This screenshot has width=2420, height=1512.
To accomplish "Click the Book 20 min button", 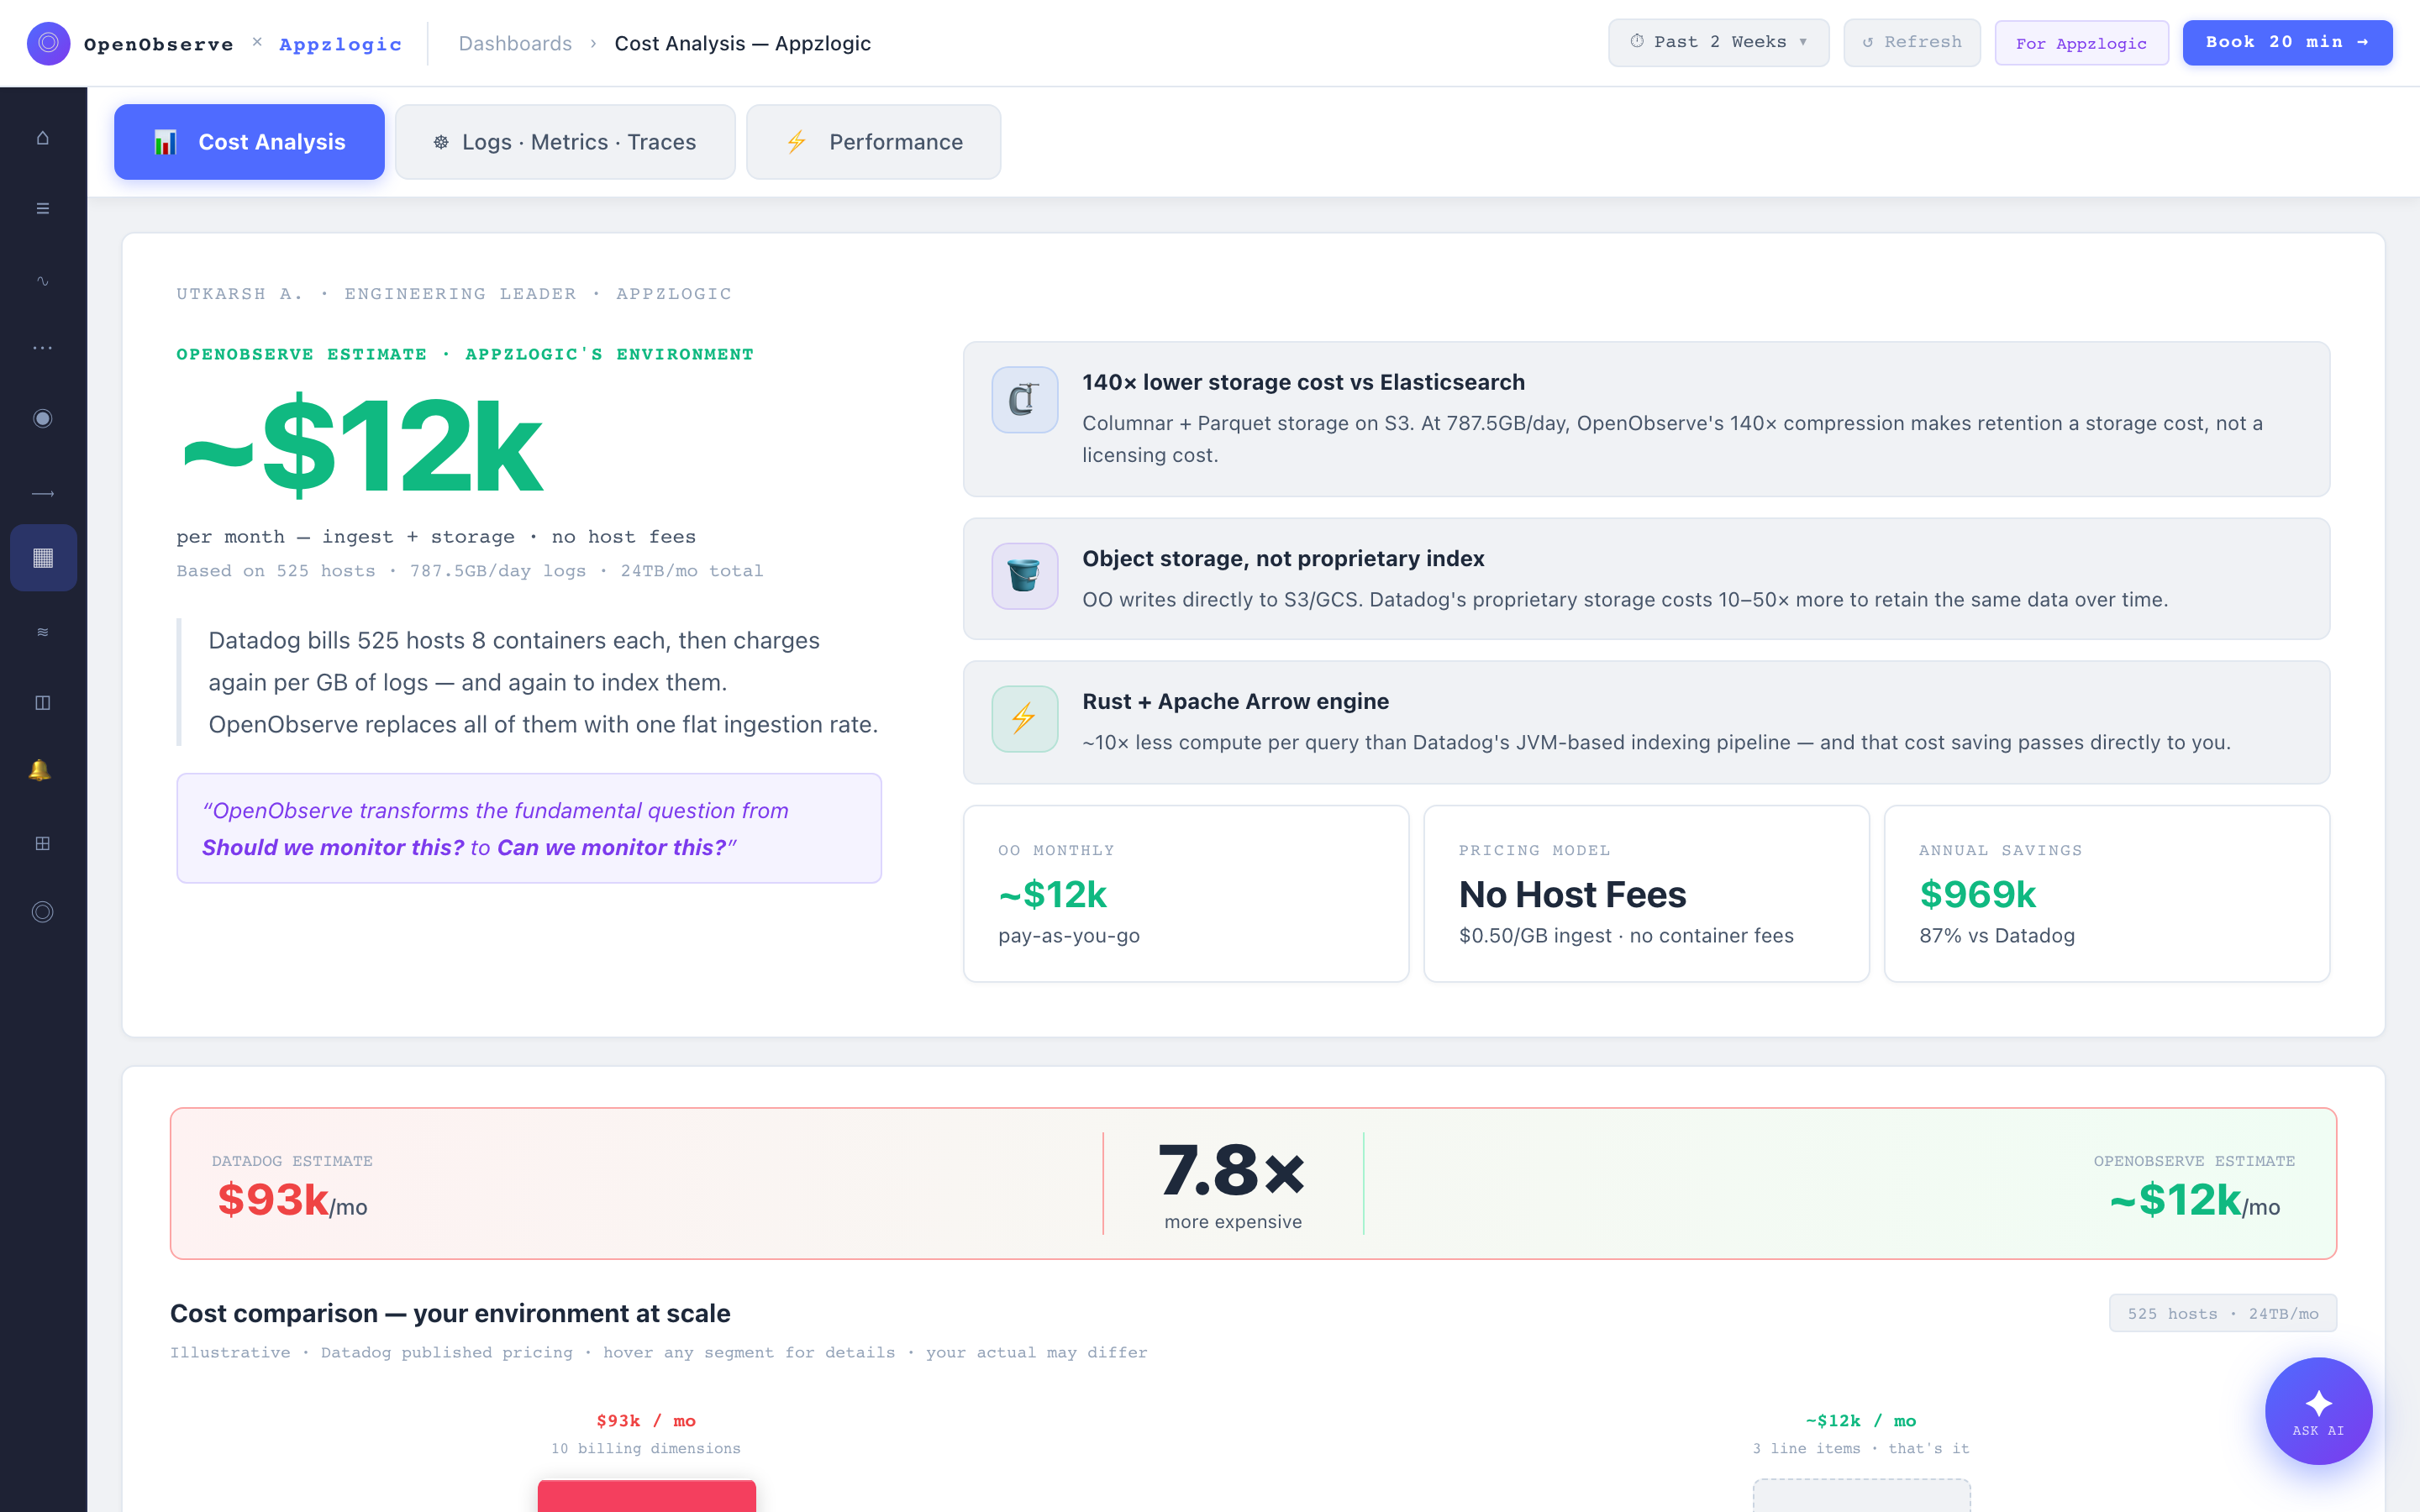I will click(x=2287, y=42).
